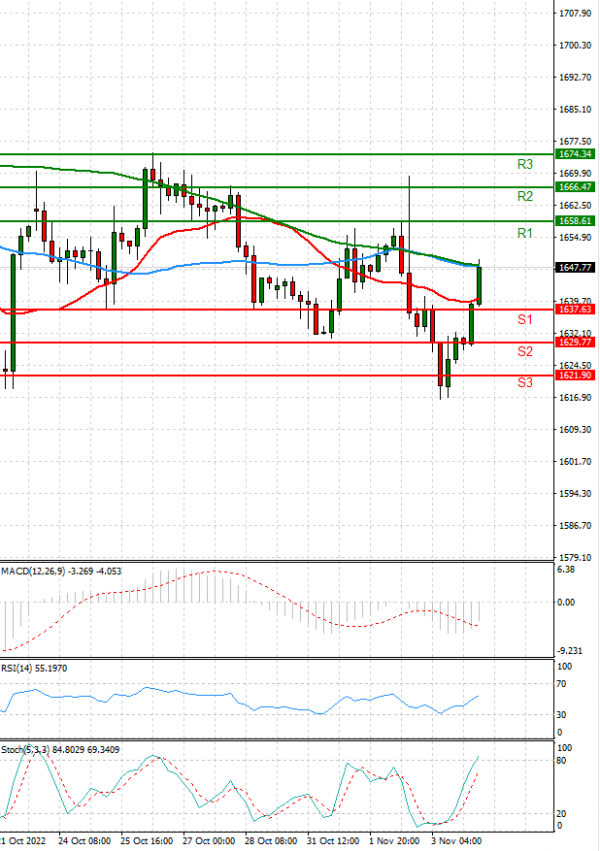600x851 pixels.
Task: Click the 3 Nov 04:00 time label
Action: pos(457,841)
